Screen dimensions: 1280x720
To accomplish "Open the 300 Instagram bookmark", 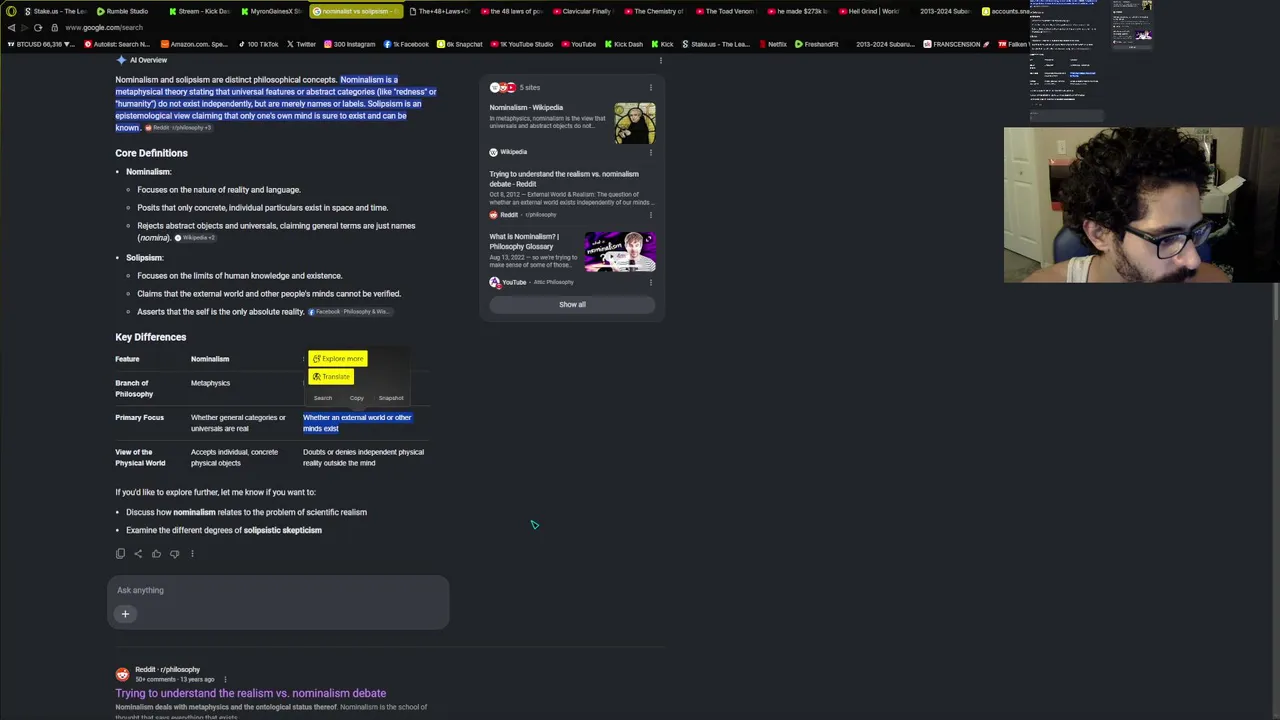I will click(x=349, y=44).
